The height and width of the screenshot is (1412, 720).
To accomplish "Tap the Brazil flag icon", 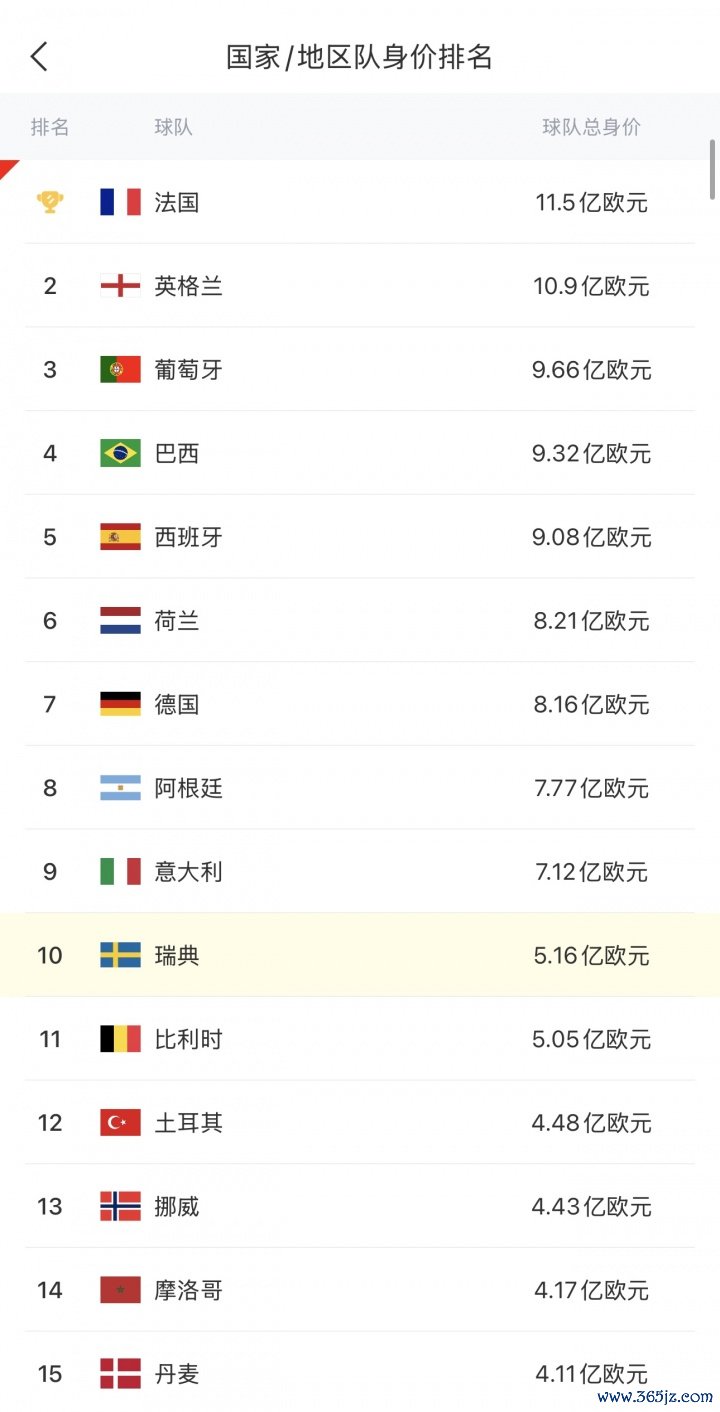I will (x=120, y=453).
